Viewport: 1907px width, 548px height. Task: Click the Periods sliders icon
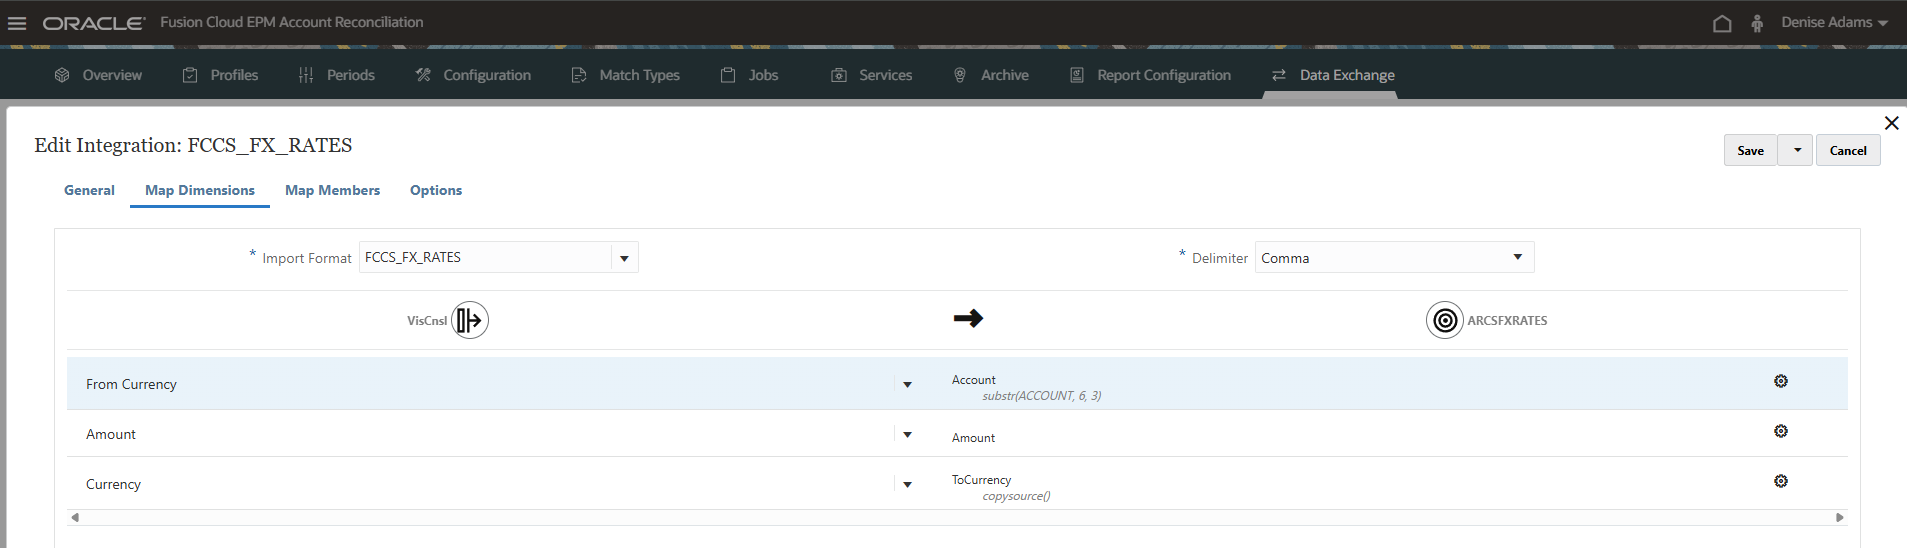(x=306, y=75)
